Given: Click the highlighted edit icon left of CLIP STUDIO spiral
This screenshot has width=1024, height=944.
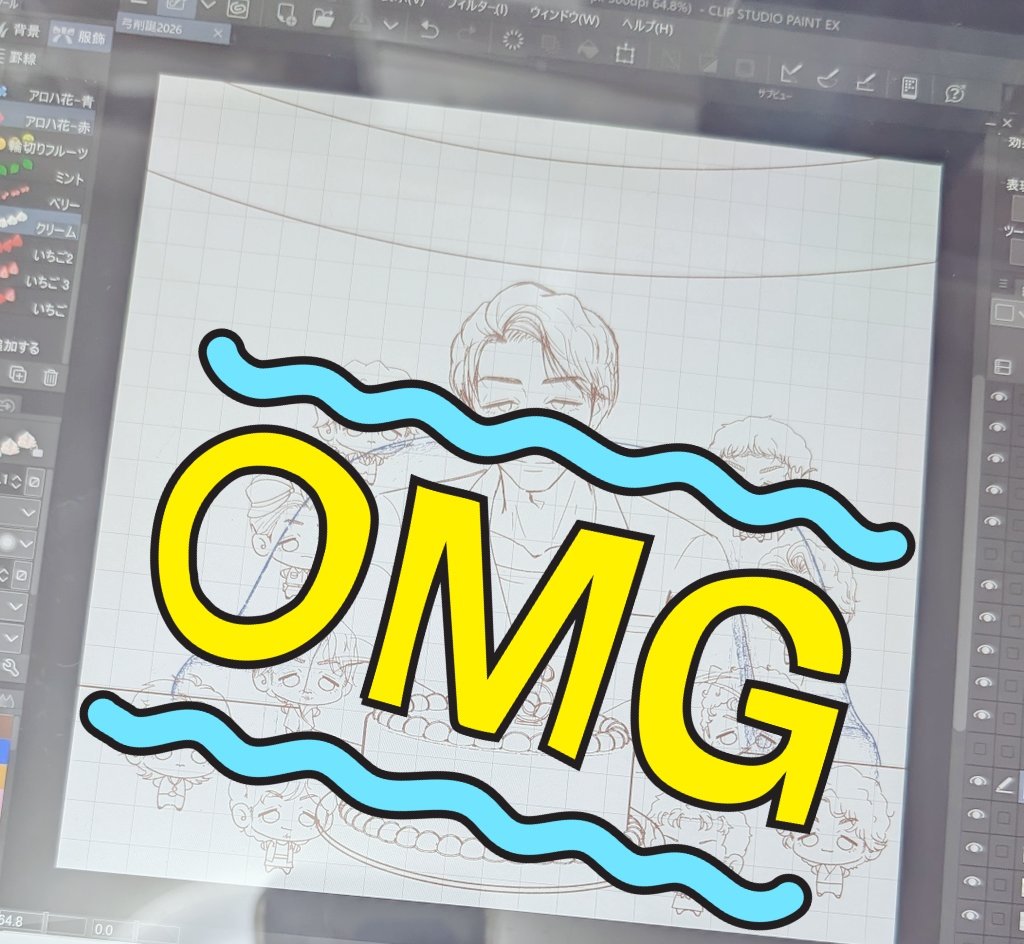Looking at the screenshot, I should (177, 6).
